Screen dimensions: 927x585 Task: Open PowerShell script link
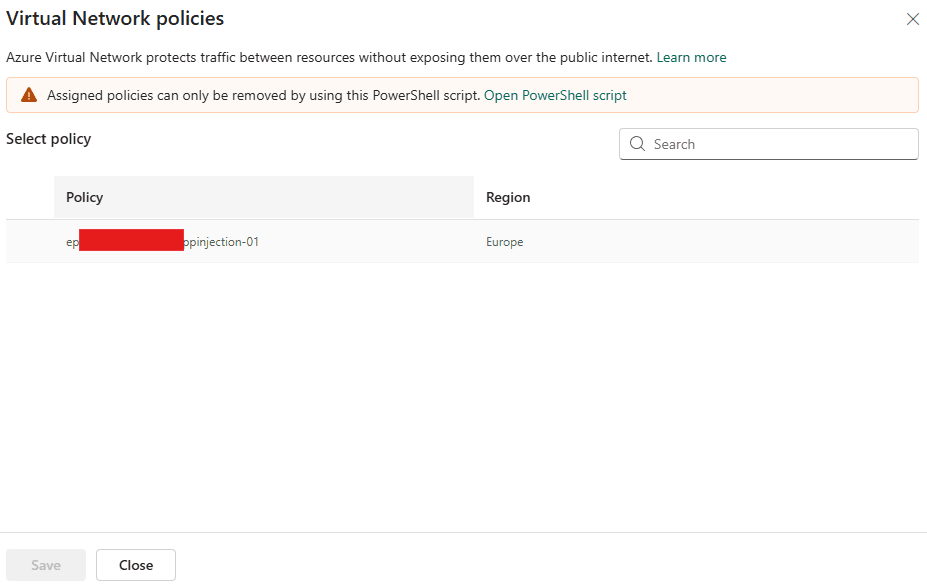point(555,95)
